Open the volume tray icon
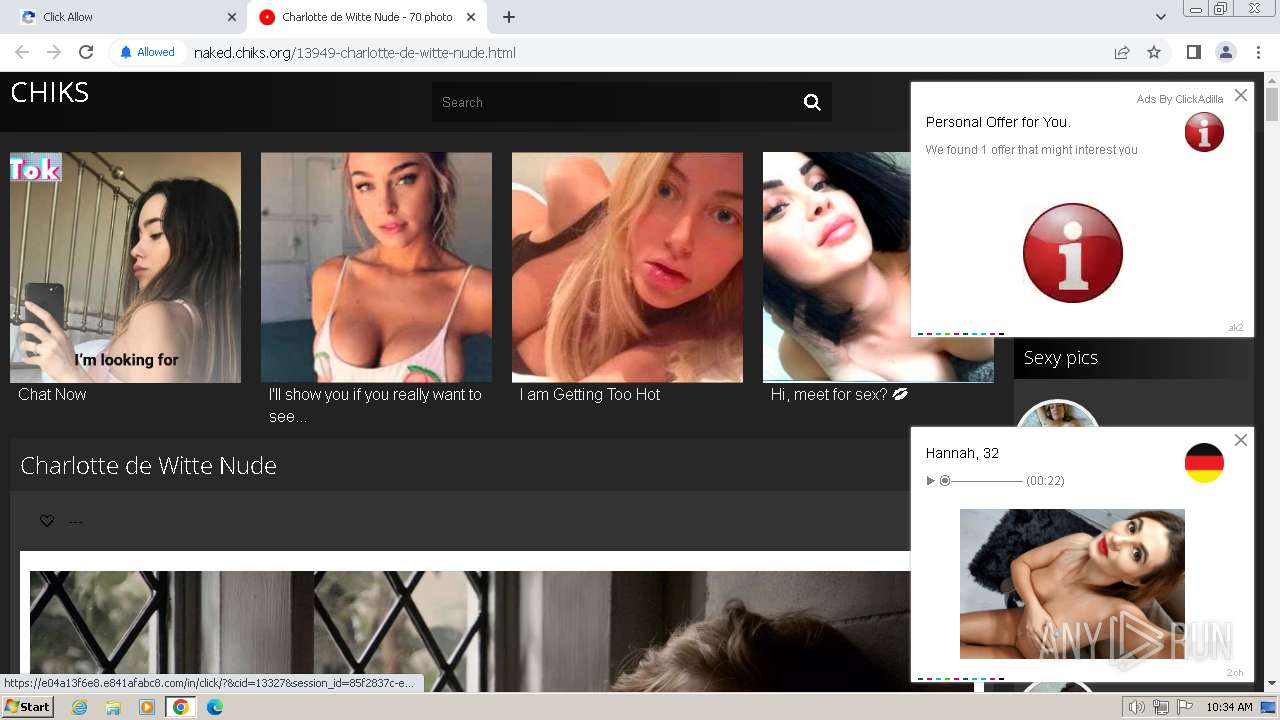The image size is (1280, 720). 1136,707
